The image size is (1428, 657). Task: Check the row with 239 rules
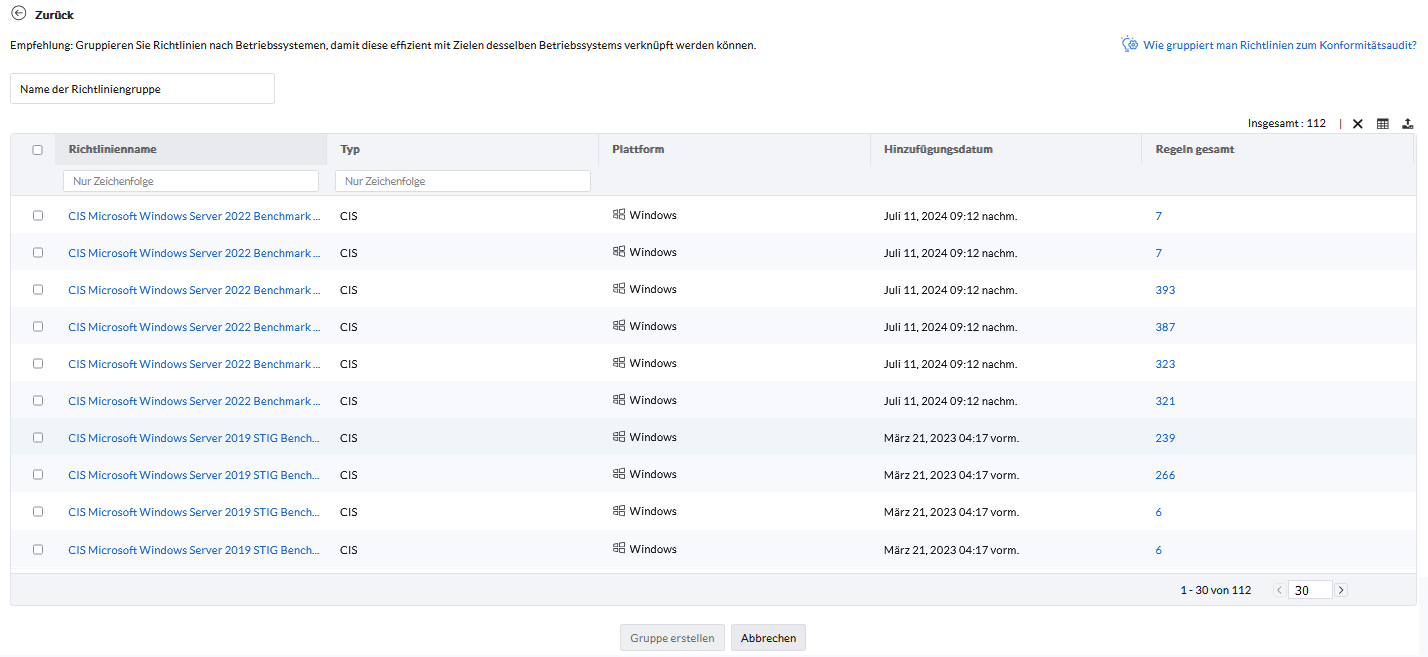pyautogui.click(x=38, y=437)
